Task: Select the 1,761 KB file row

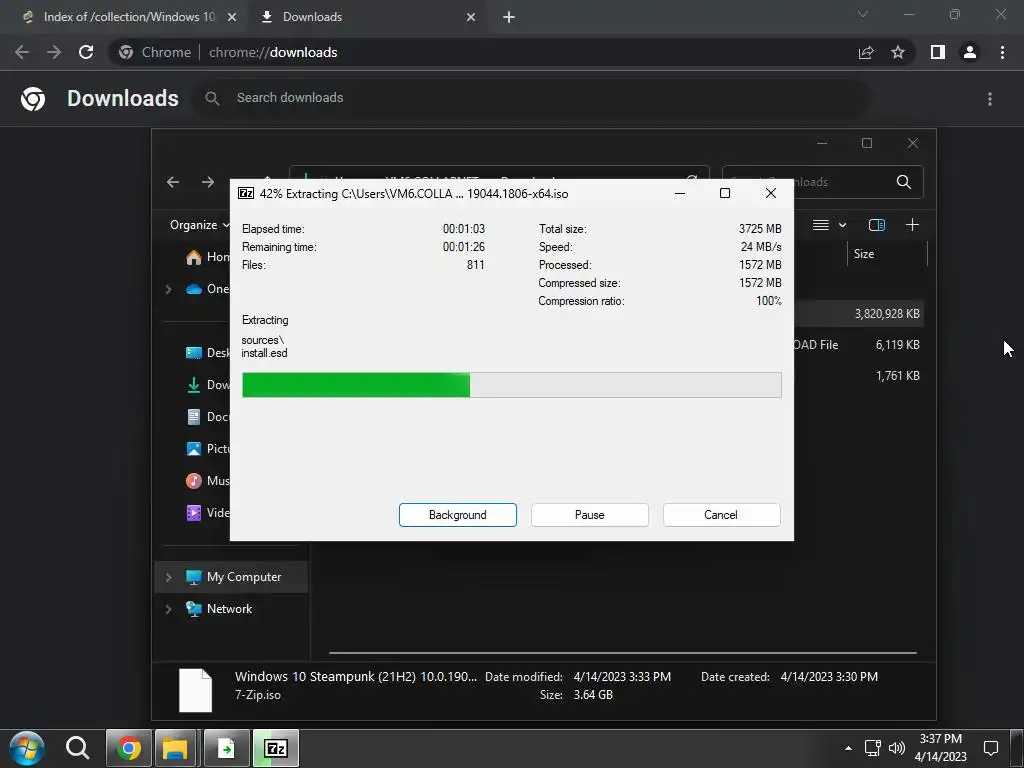Action: coord(860,376)
